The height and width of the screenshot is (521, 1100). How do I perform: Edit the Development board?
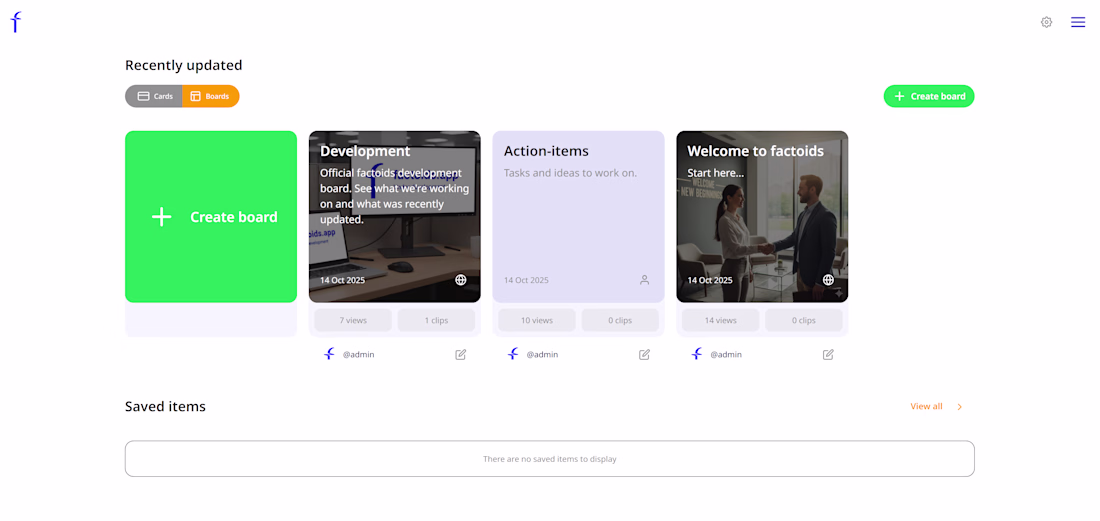click(461, 354)
